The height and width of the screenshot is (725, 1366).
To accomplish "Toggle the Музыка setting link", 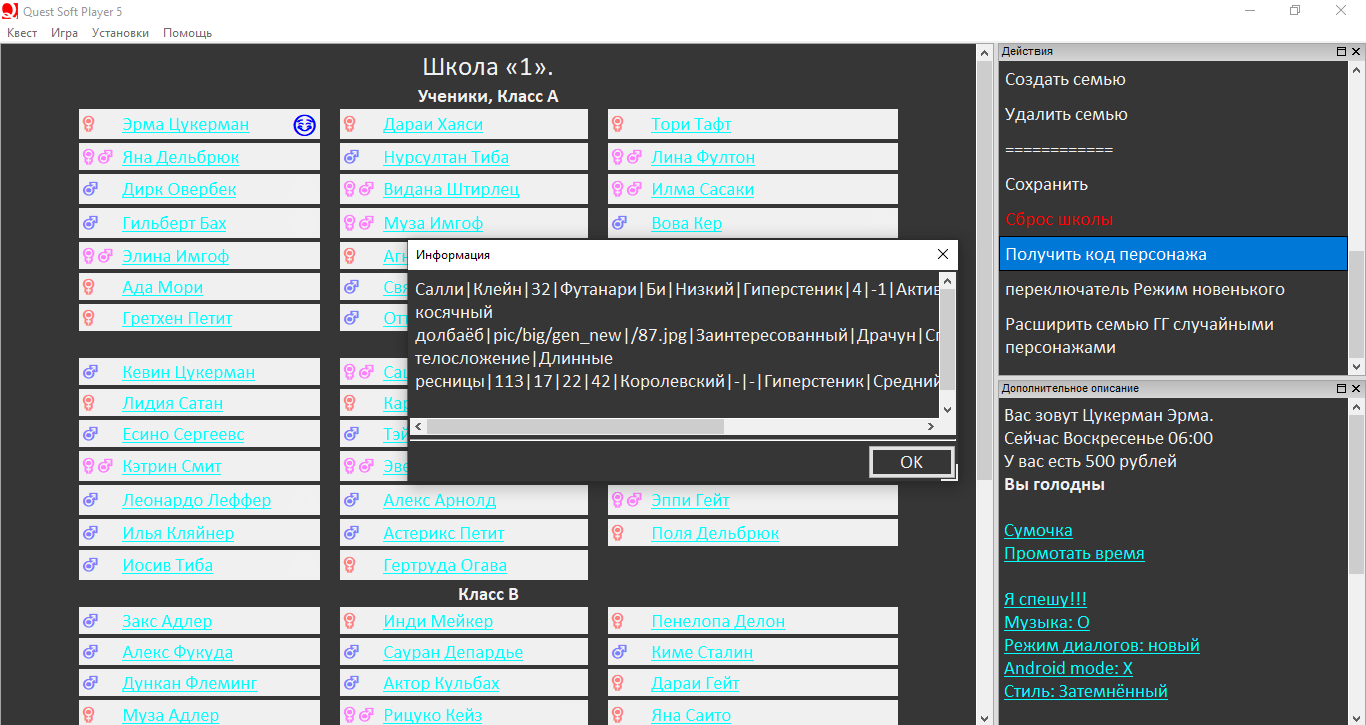I will [x=1046, y=623].
